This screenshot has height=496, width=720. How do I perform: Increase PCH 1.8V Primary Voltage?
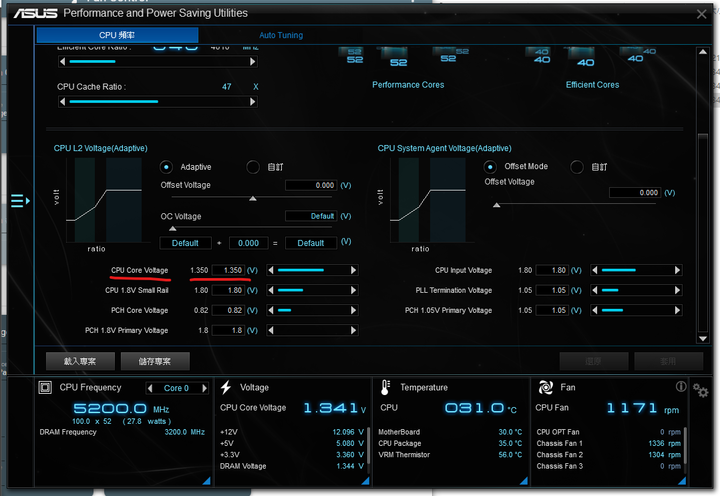pos(353,330)
